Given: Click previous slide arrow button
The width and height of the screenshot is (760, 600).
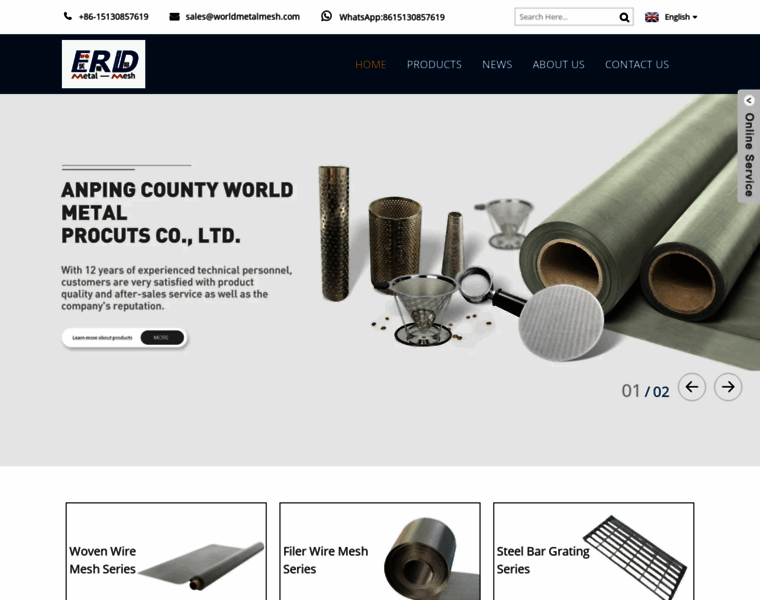Looking at the screenshot, I should pyautogui.click(x=692, y=387).
